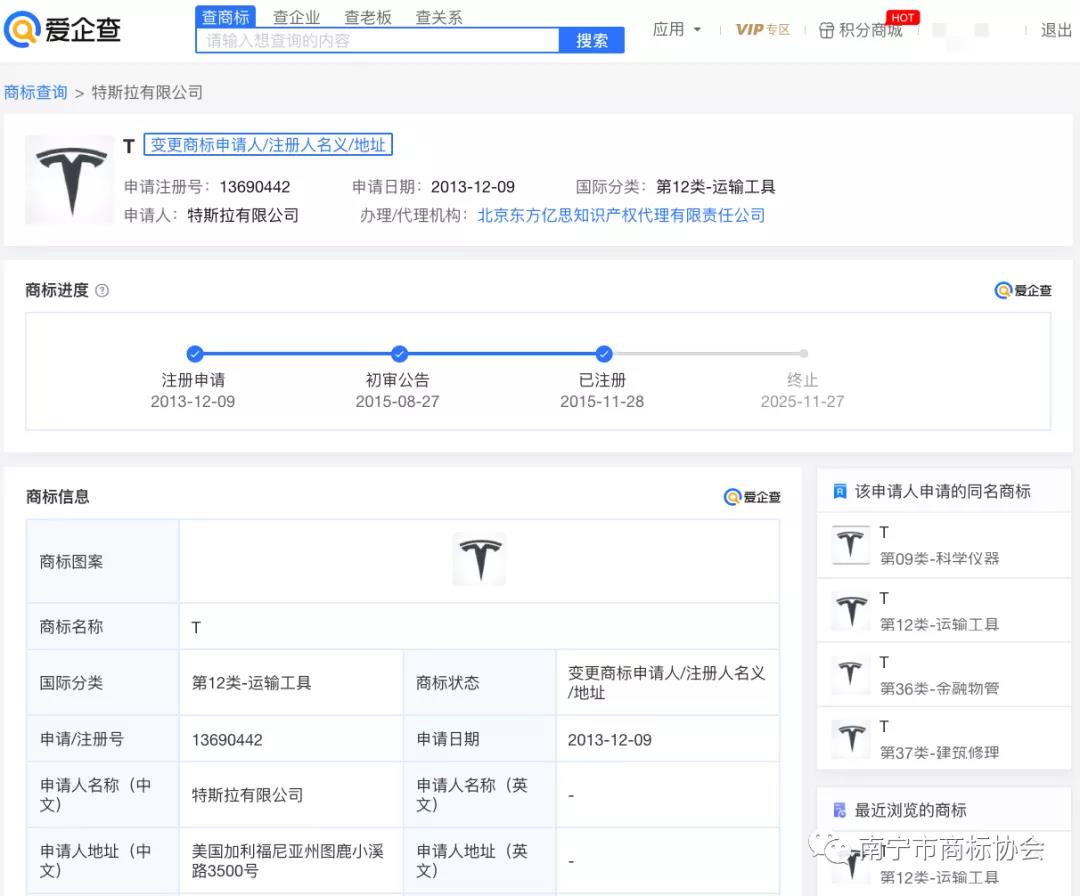Open the T trademark 第36类-金融物管 thumbnail
The width and height of the screenshot is (1080, 896).
coord(851,674)
